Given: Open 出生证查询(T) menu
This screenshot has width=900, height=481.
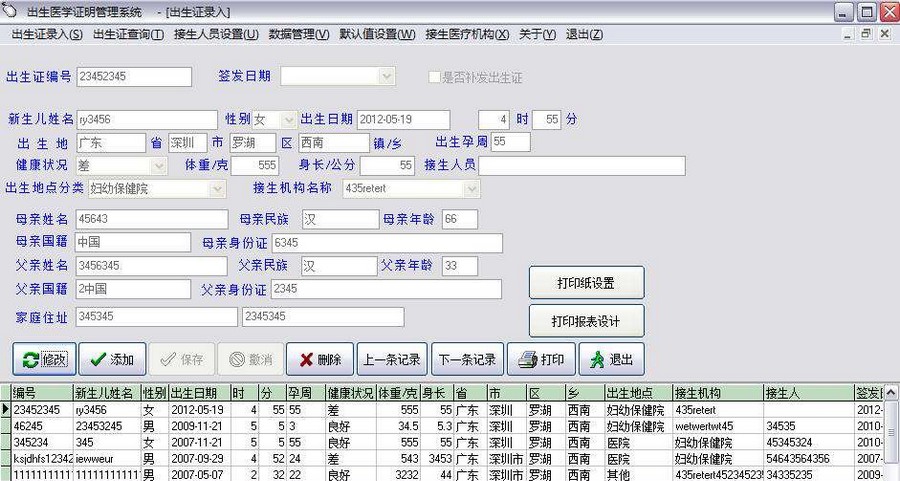Looking at the screenshot, I should pos(129,34).
